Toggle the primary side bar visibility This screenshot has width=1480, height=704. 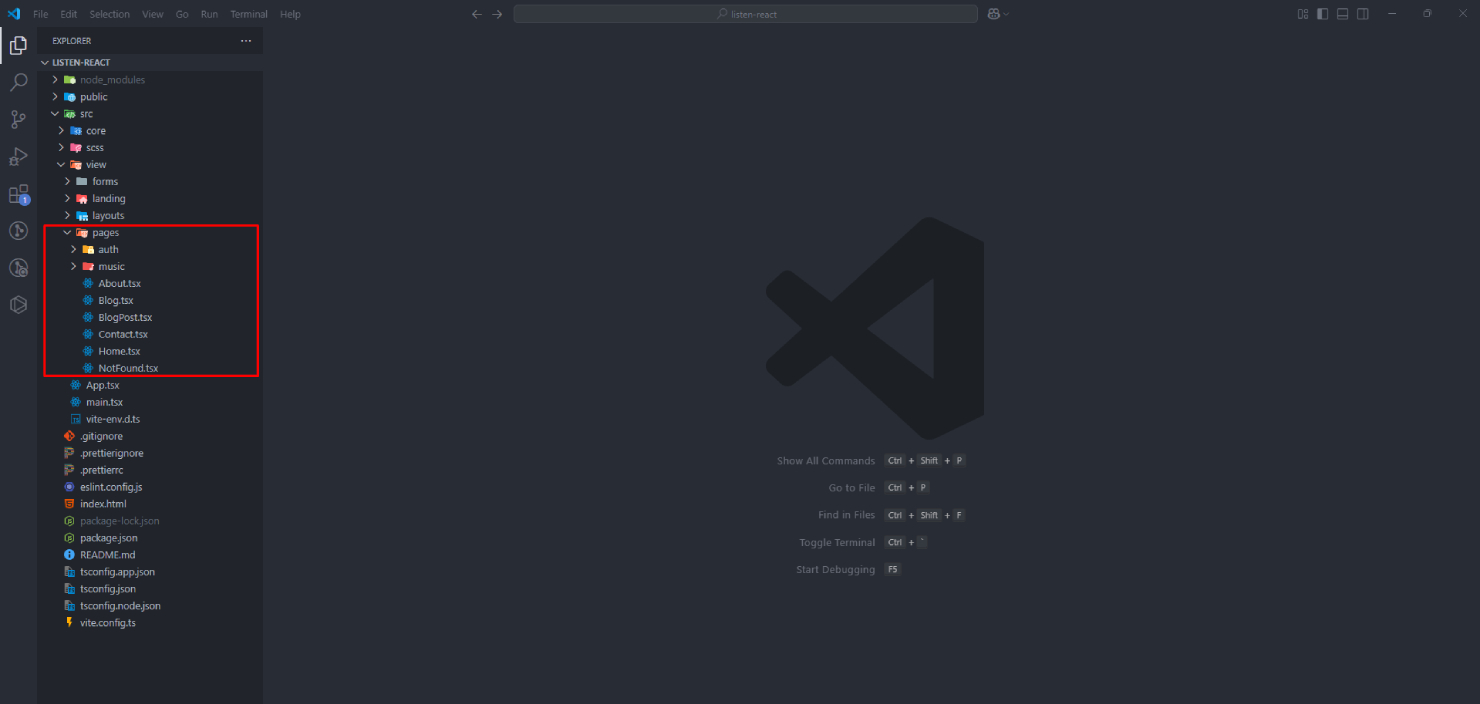coord(1323,14)
